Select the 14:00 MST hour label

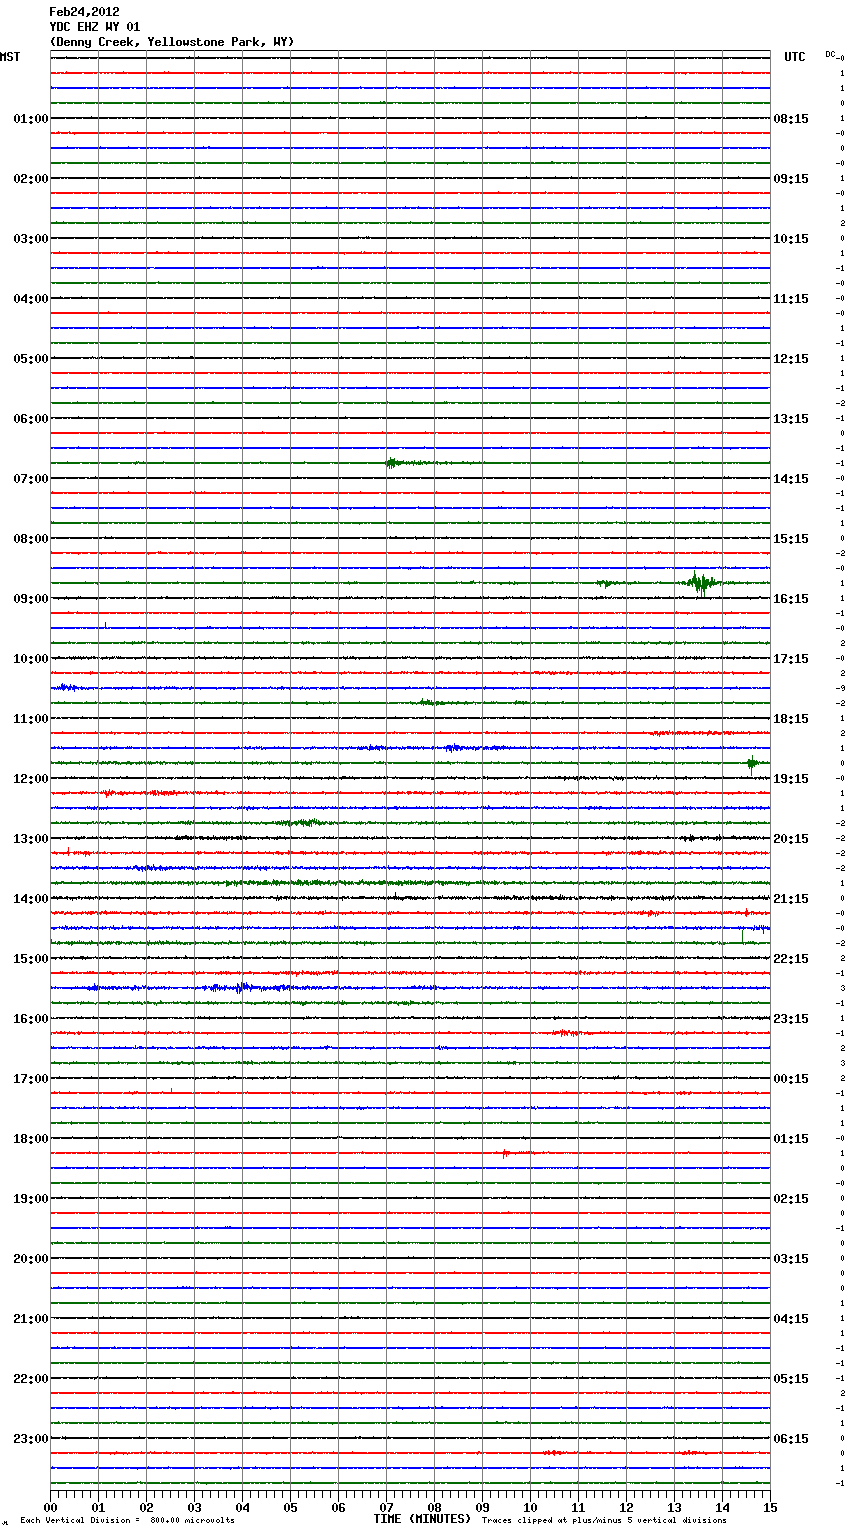pyautogui.click(x=30, y=899)
